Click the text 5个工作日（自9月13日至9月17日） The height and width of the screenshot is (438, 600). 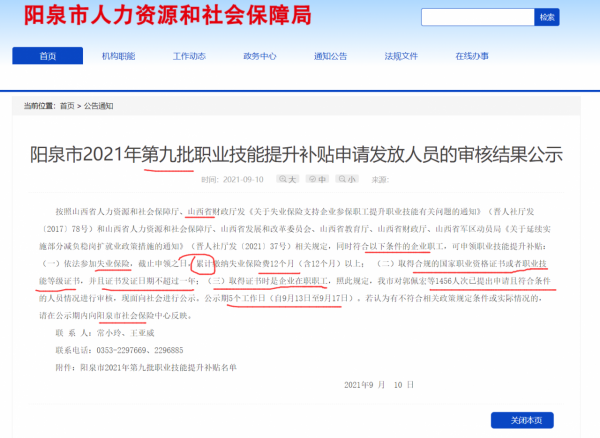(x=290, y=298)
